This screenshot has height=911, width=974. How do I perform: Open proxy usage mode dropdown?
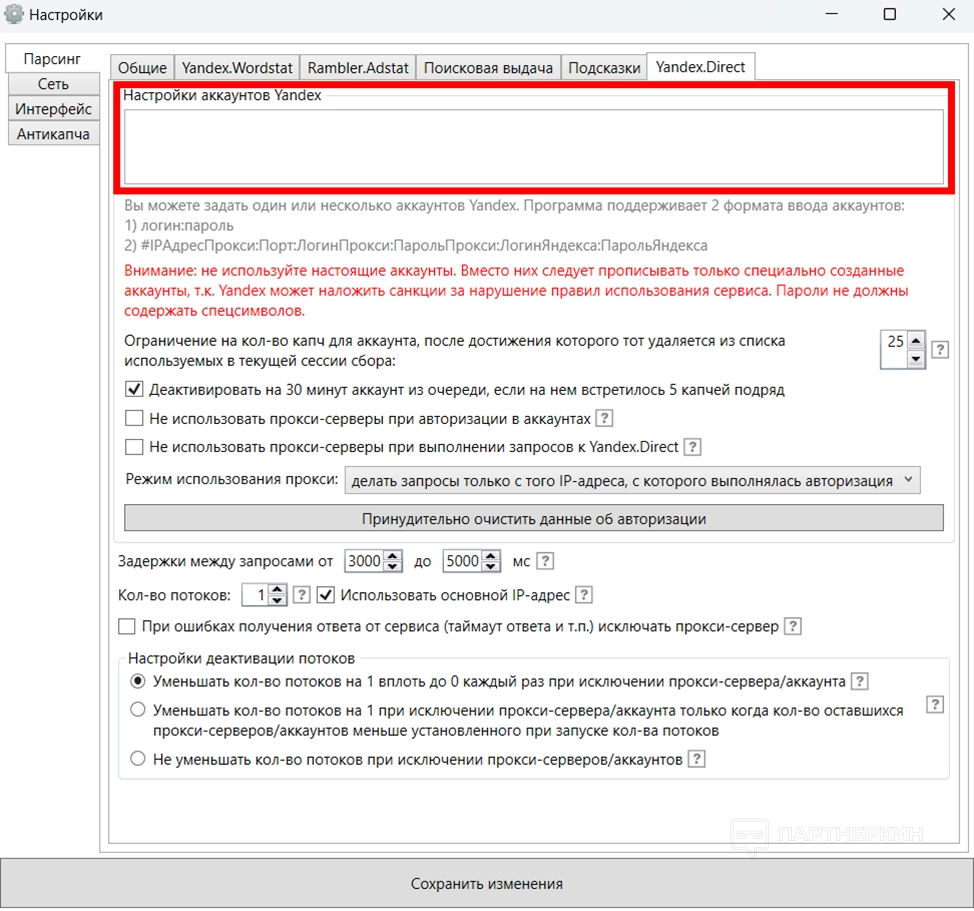point(632,481)
